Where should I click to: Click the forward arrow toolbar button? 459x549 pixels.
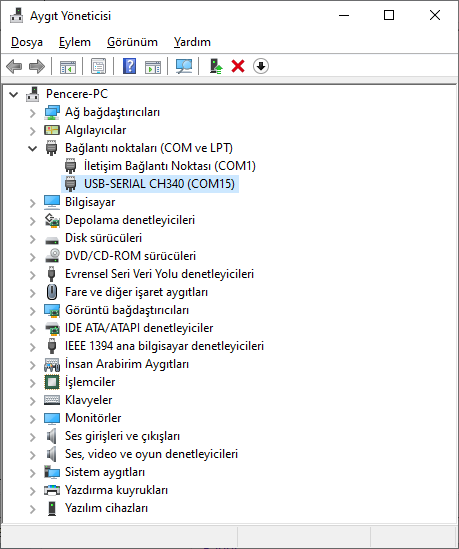(37, 66)
